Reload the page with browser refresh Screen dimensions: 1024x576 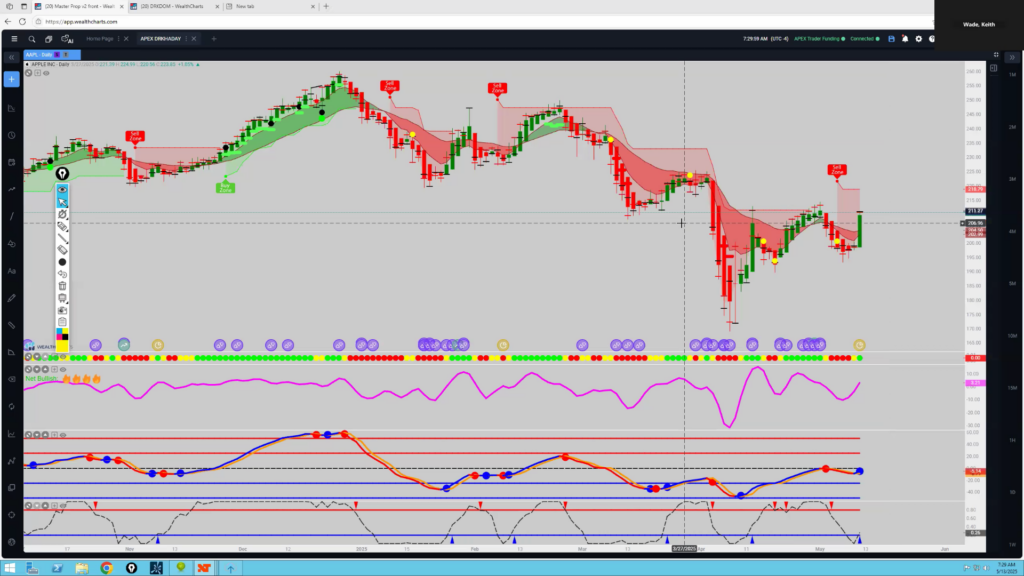[22, 22]
